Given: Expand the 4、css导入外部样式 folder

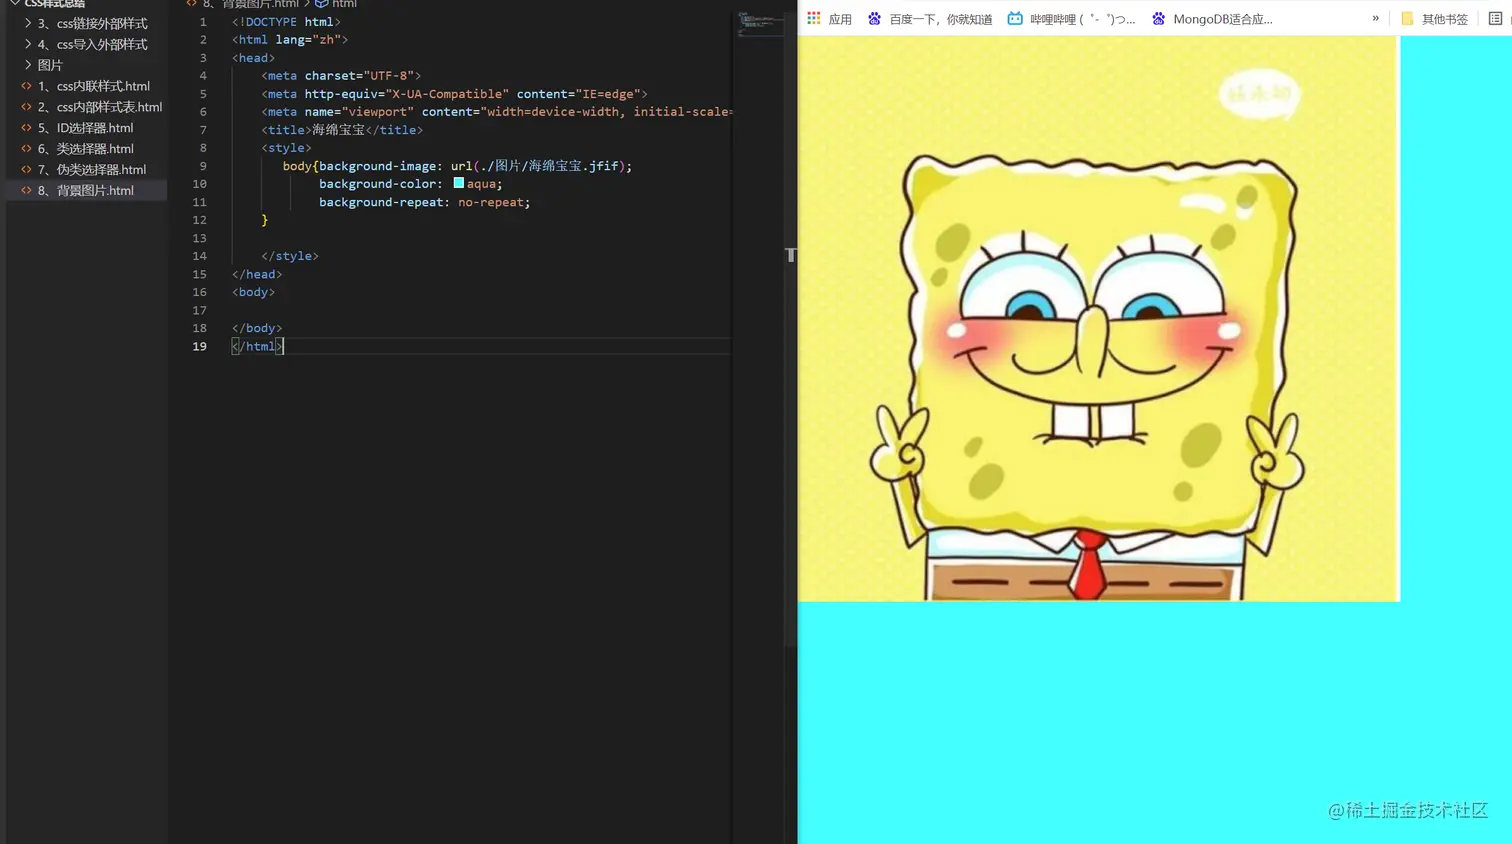Looking at the screenshot, I should tap(28, 44).
